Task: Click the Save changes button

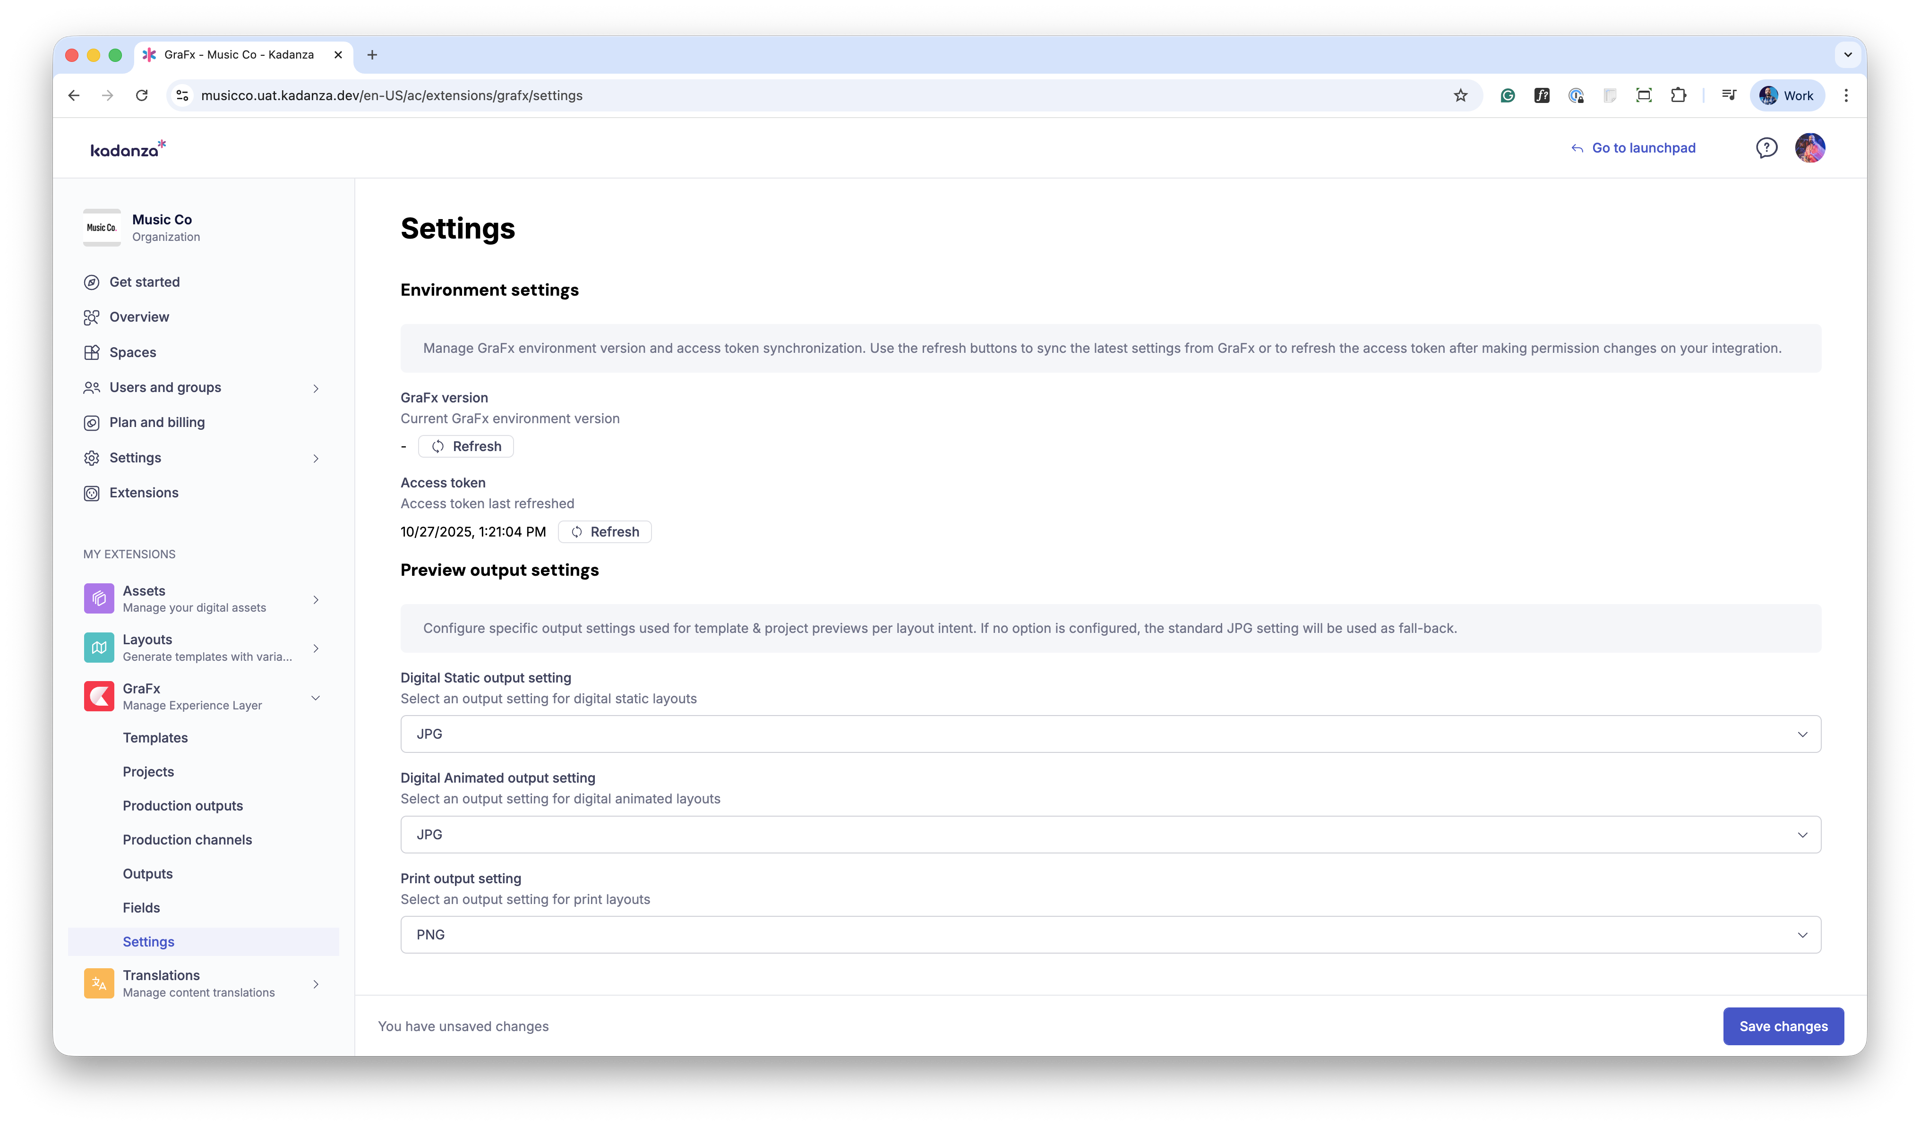Action: coord(1782,1027)
